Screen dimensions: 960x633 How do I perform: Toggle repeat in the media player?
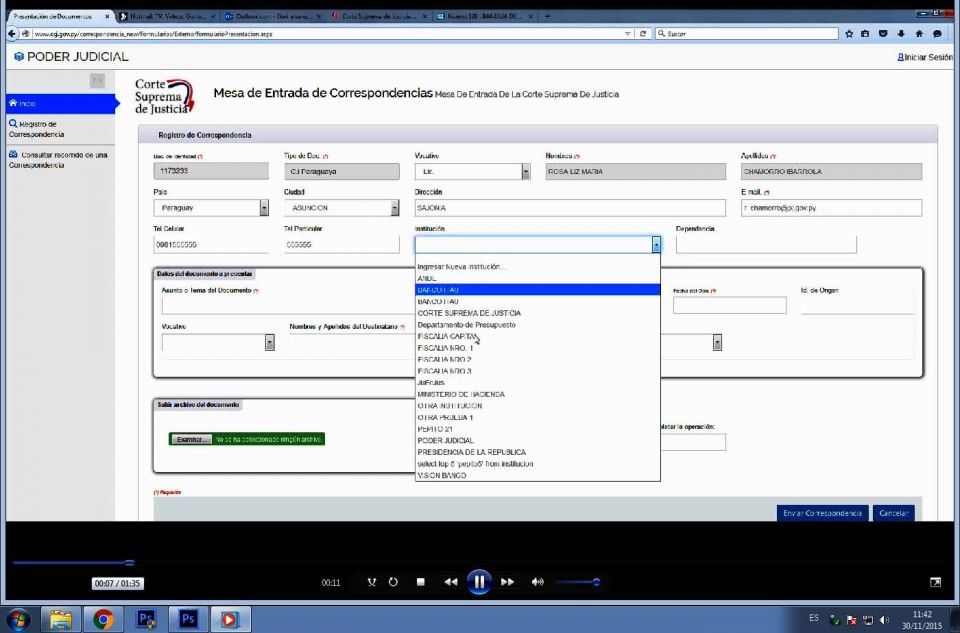coord(393,582)
